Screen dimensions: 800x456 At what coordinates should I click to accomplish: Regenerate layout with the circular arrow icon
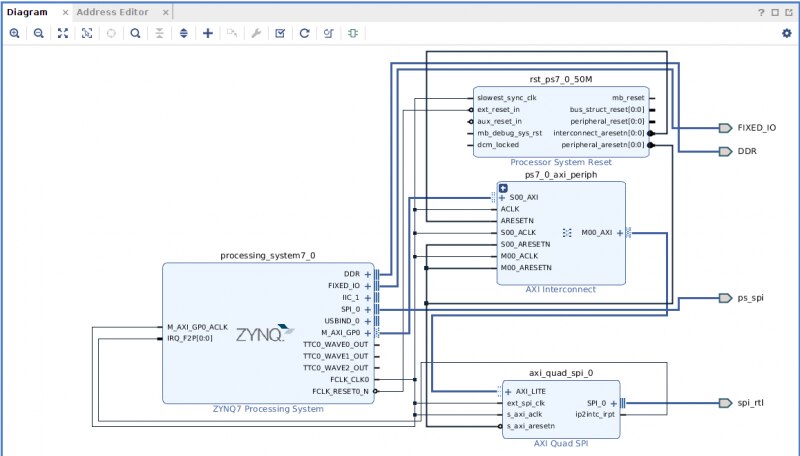pos(304,33)
